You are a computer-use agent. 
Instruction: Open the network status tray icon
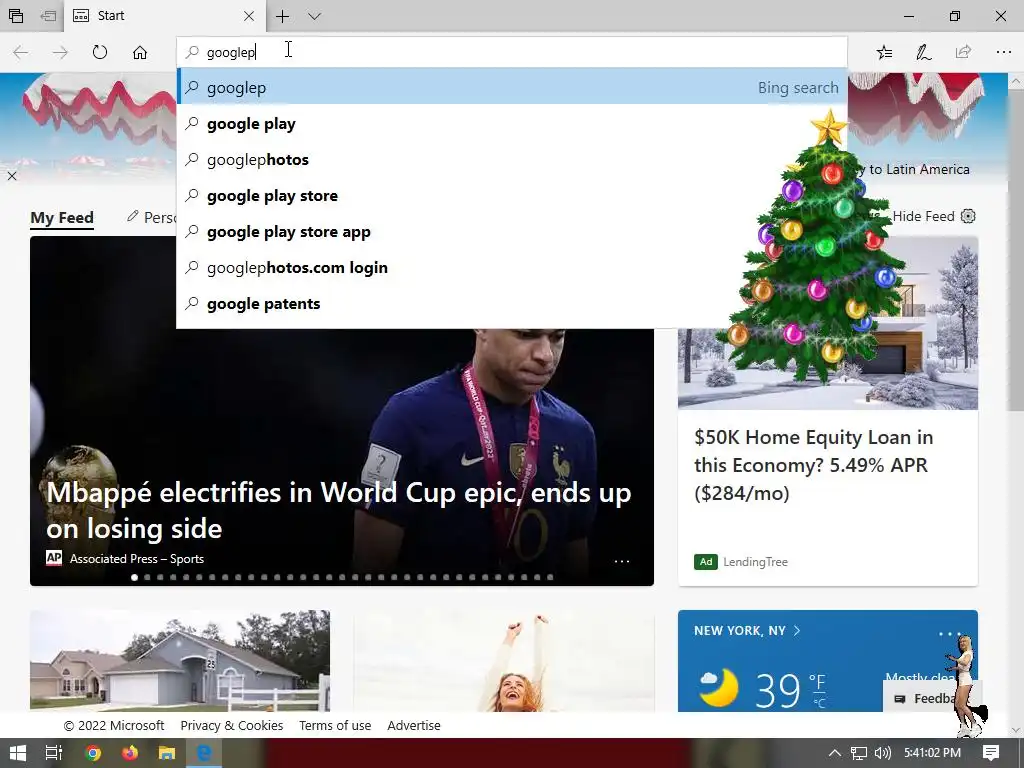click(859, 753)
